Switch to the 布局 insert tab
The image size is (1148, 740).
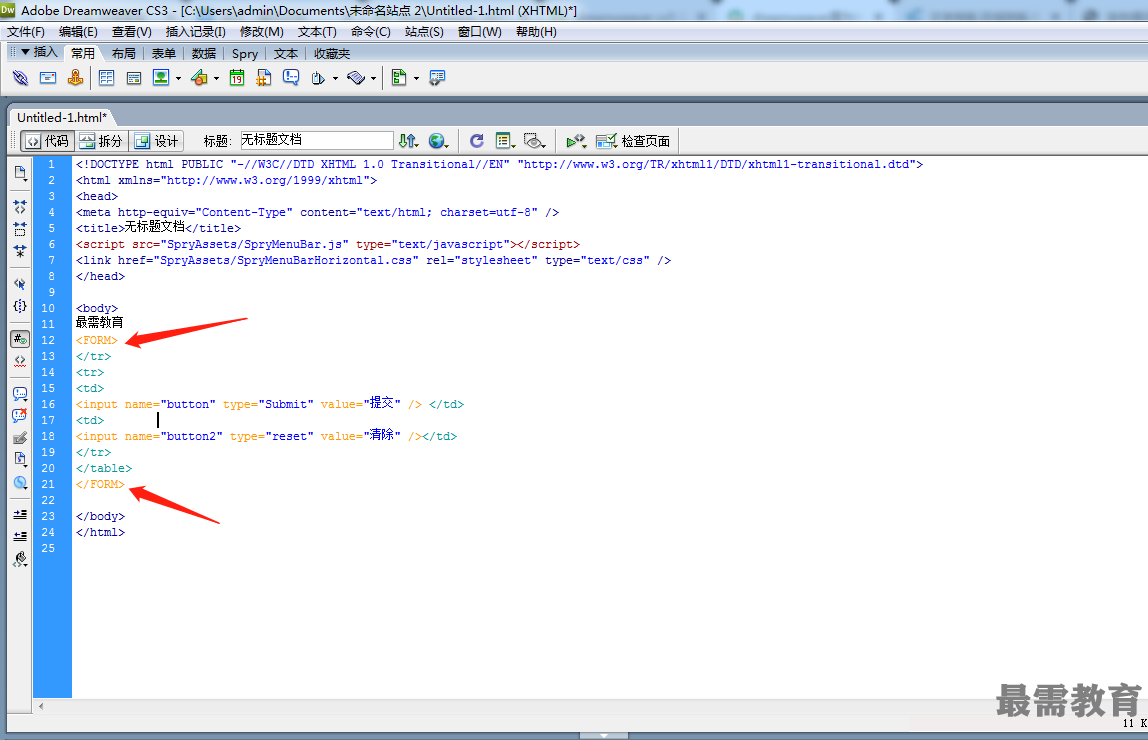point(123,53)
